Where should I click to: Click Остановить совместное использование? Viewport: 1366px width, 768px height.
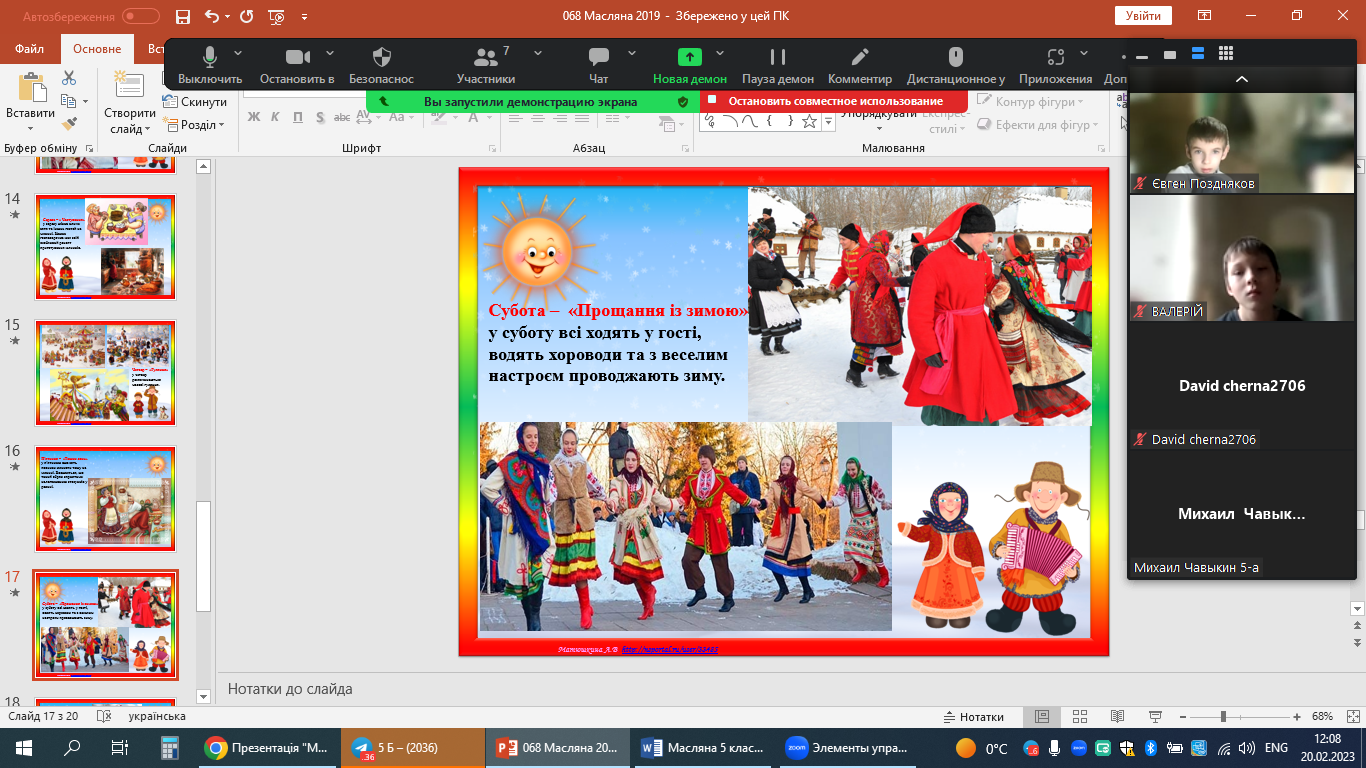click(834, 101)
